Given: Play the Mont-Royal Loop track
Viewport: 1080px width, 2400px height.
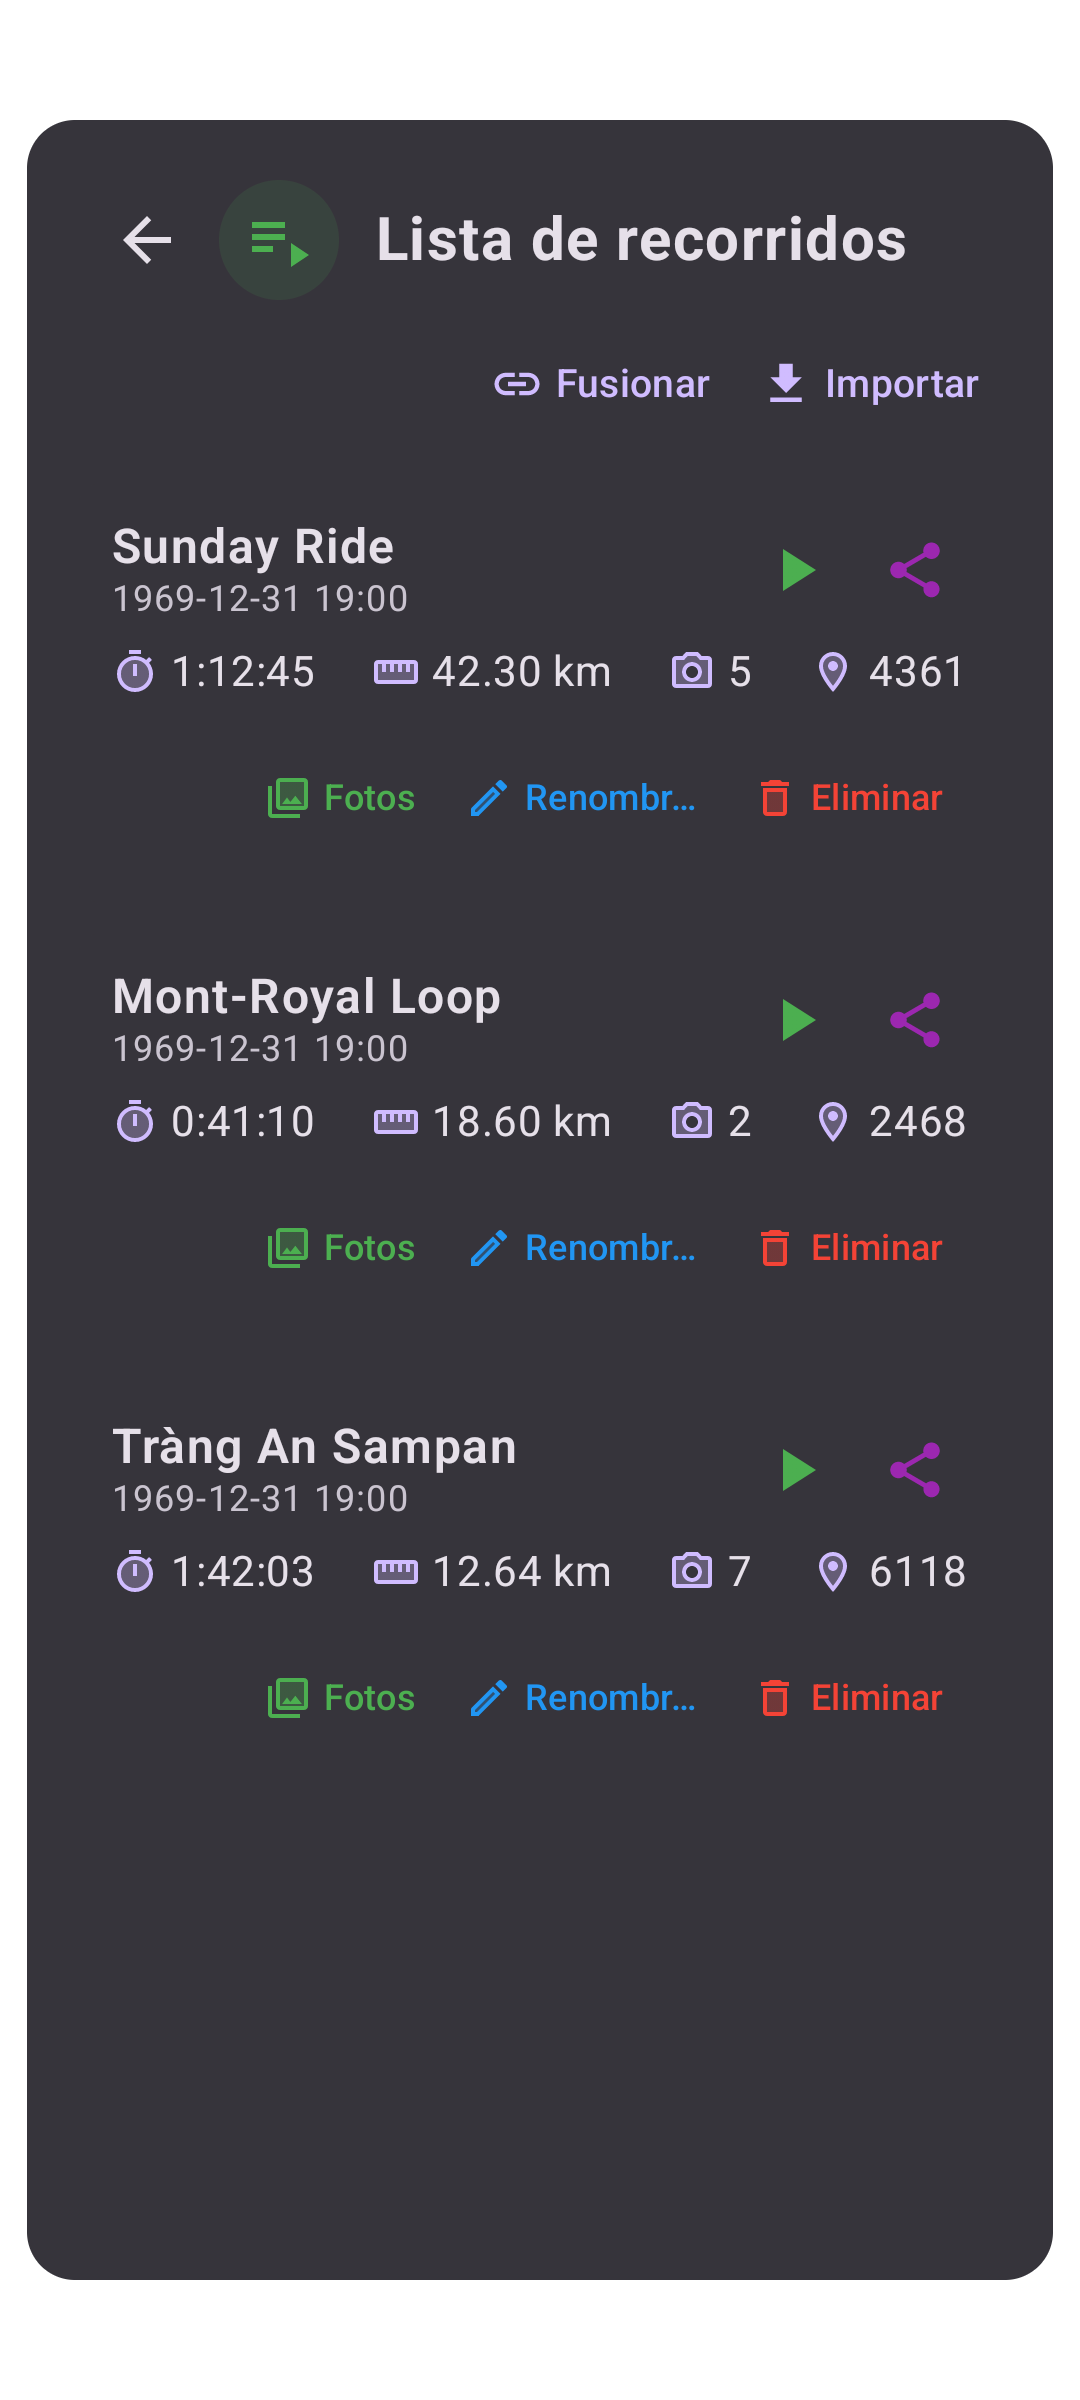Looking at the screenshot, I should 799,1020.
